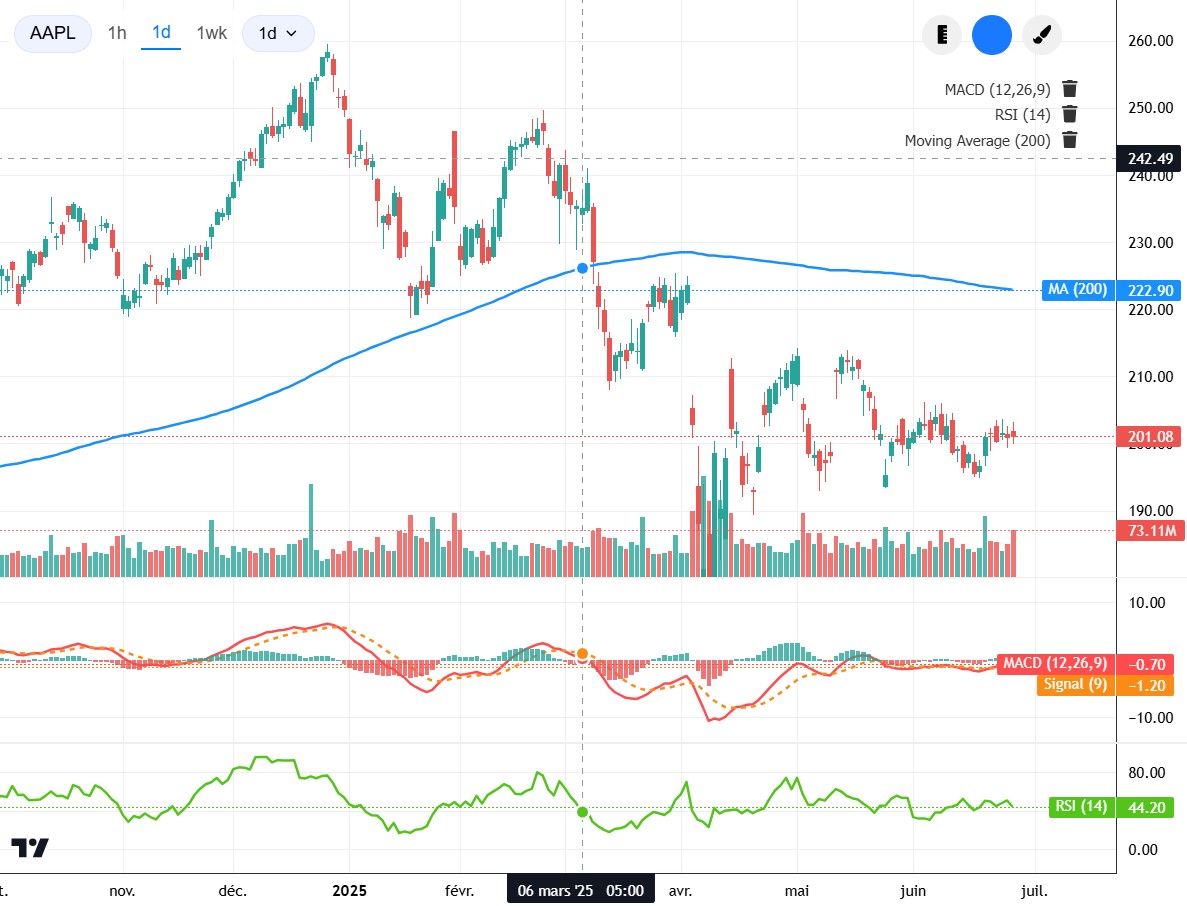Screen dimensions: 1187x906
Task: Click the blue moving average crosshair marker
Action: pyautogui.click(x=582, y=268)
